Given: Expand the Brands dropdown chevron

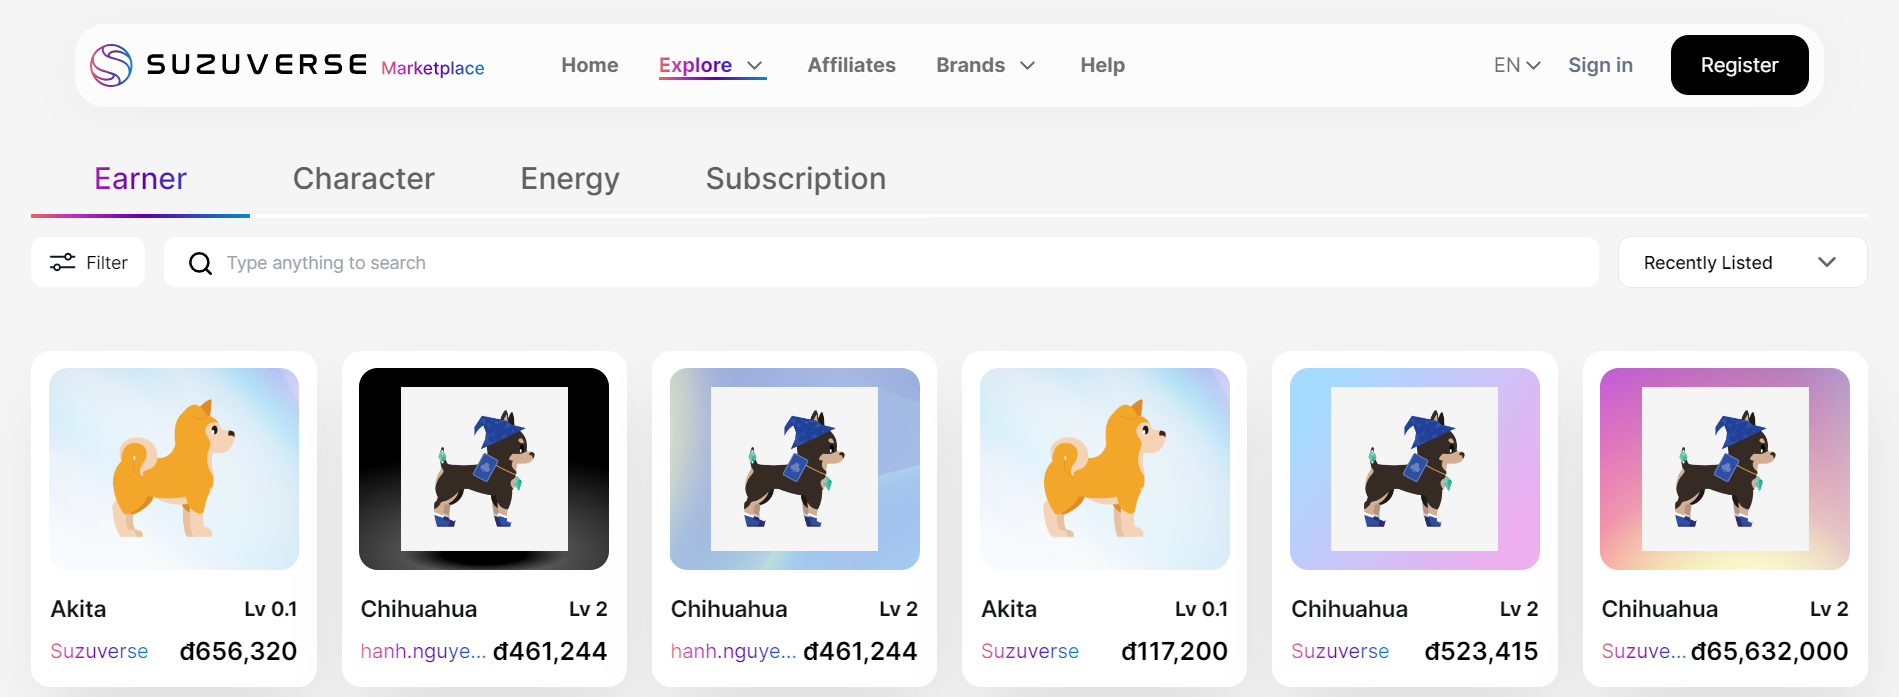Looking at the screenshot, I should coord(1027,66).
